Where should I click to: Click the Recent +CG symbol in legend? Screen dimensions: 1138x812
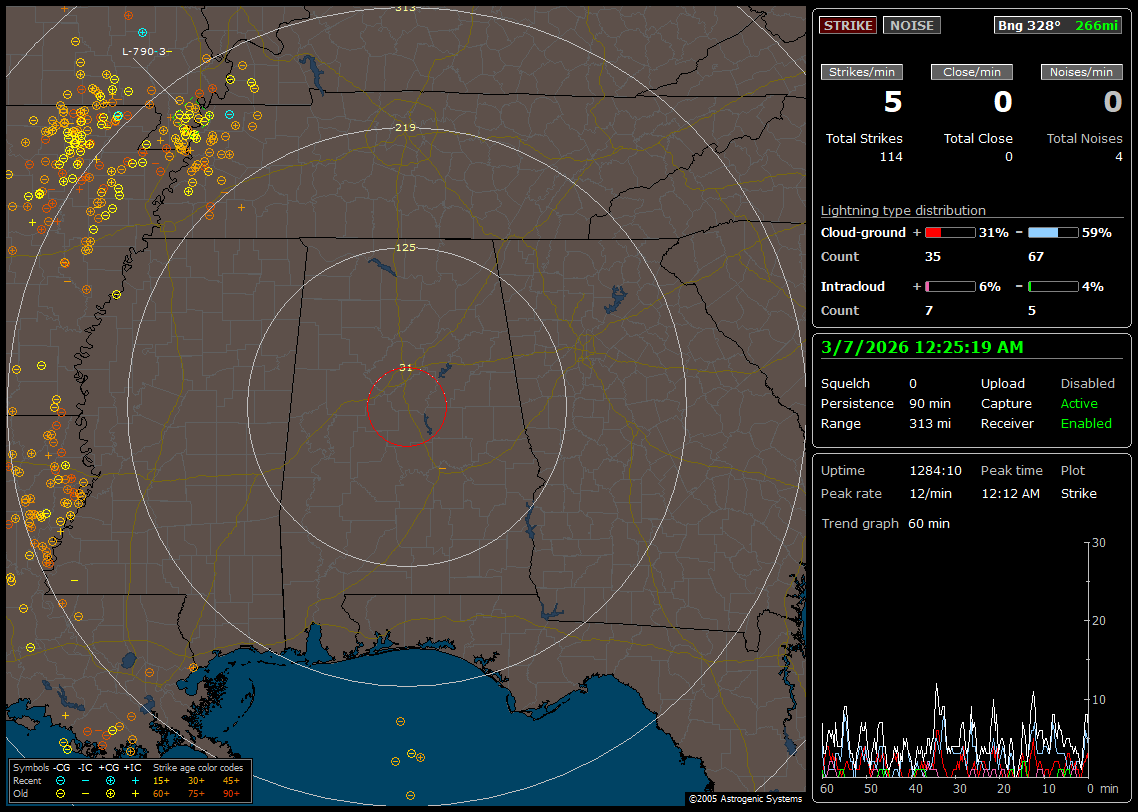[110, 780]
